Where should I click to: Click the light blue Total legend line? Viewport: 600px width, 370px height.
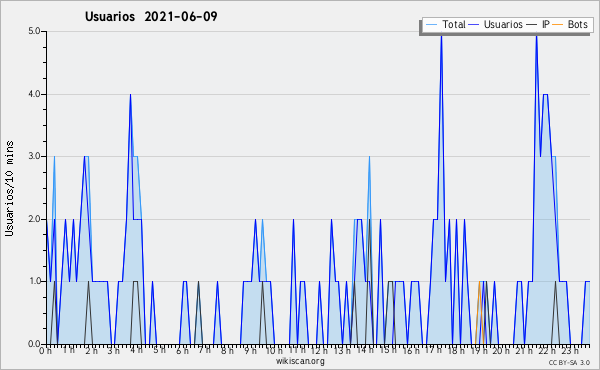click(x=431, y=25)
